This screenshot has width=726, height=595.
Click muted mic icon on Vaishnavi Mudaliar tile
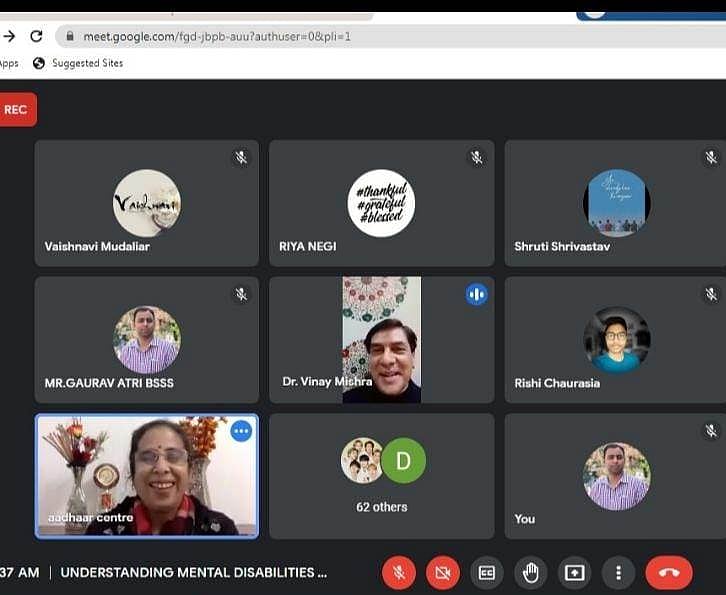point(241,158)
